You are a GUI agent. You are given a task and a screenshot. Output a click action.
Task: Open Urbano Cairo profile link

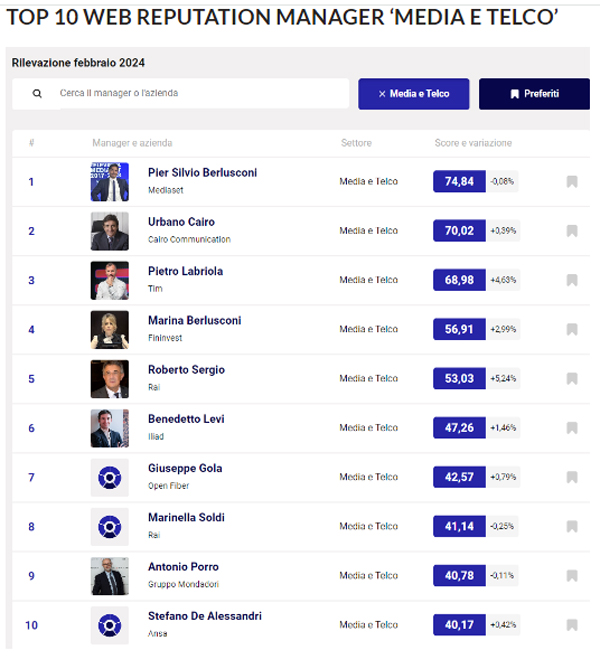pyautogui.click(x=181, y=222)
